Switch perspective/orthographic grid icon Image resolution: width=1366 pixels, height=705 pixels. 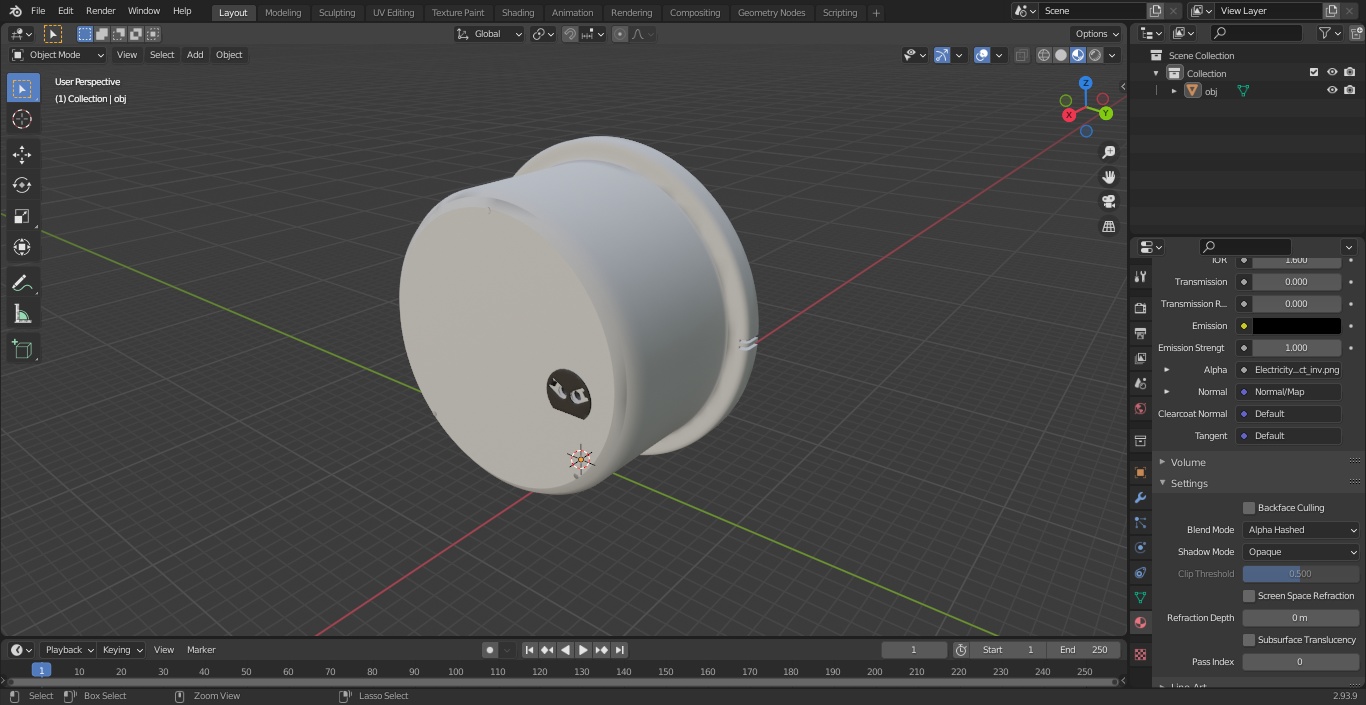(x=1108, y=227)
